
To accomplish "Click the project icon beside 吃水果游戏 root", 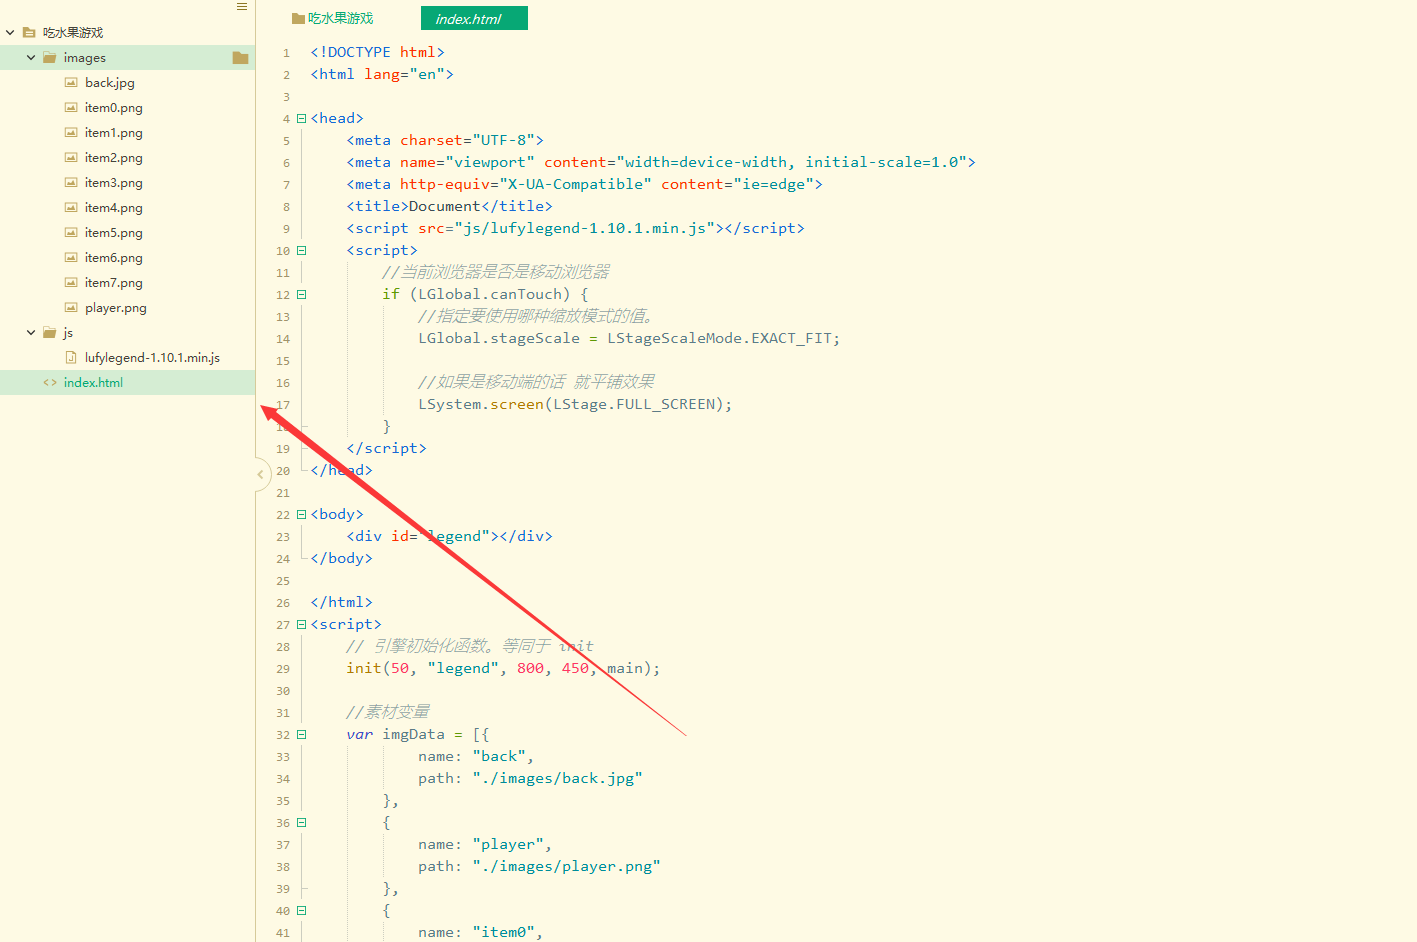I will (x=29, y=33).
